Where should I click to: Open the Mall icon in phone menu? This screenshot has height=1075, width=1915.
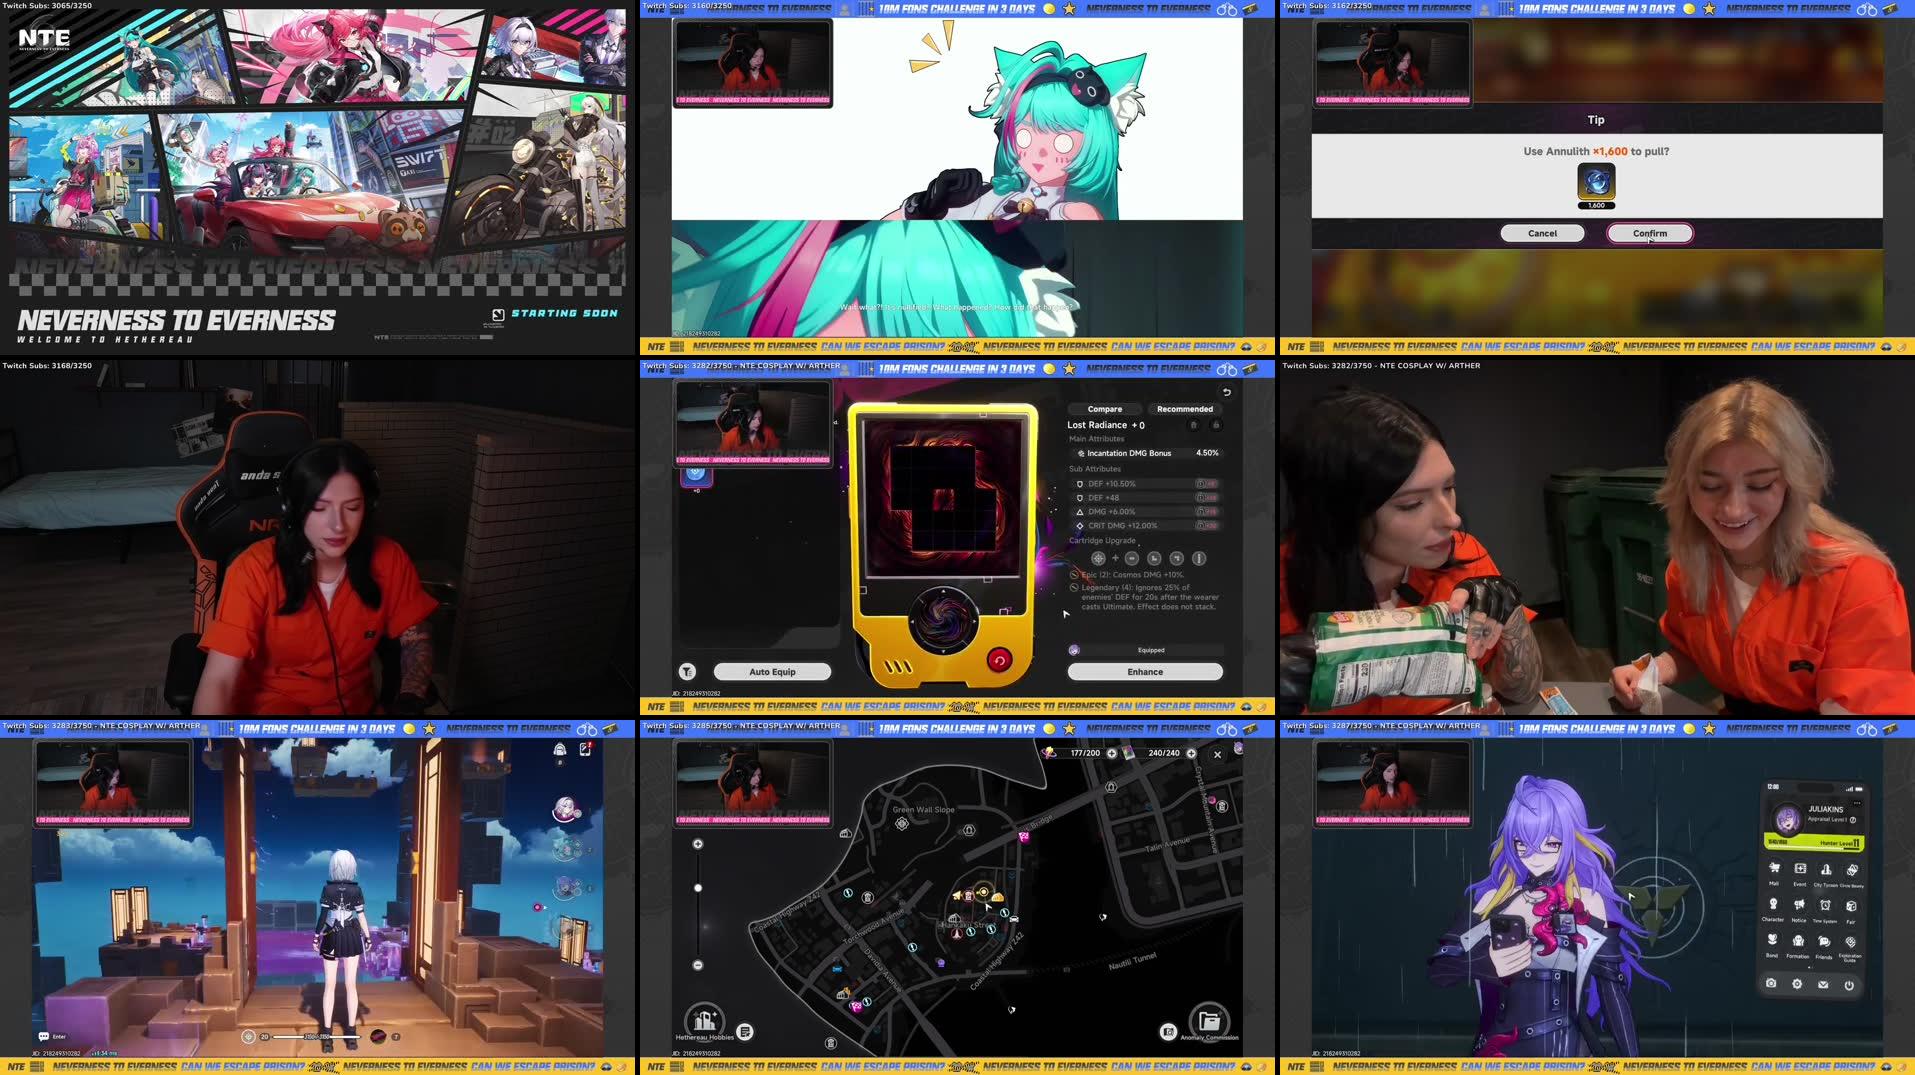point(1774,869)
